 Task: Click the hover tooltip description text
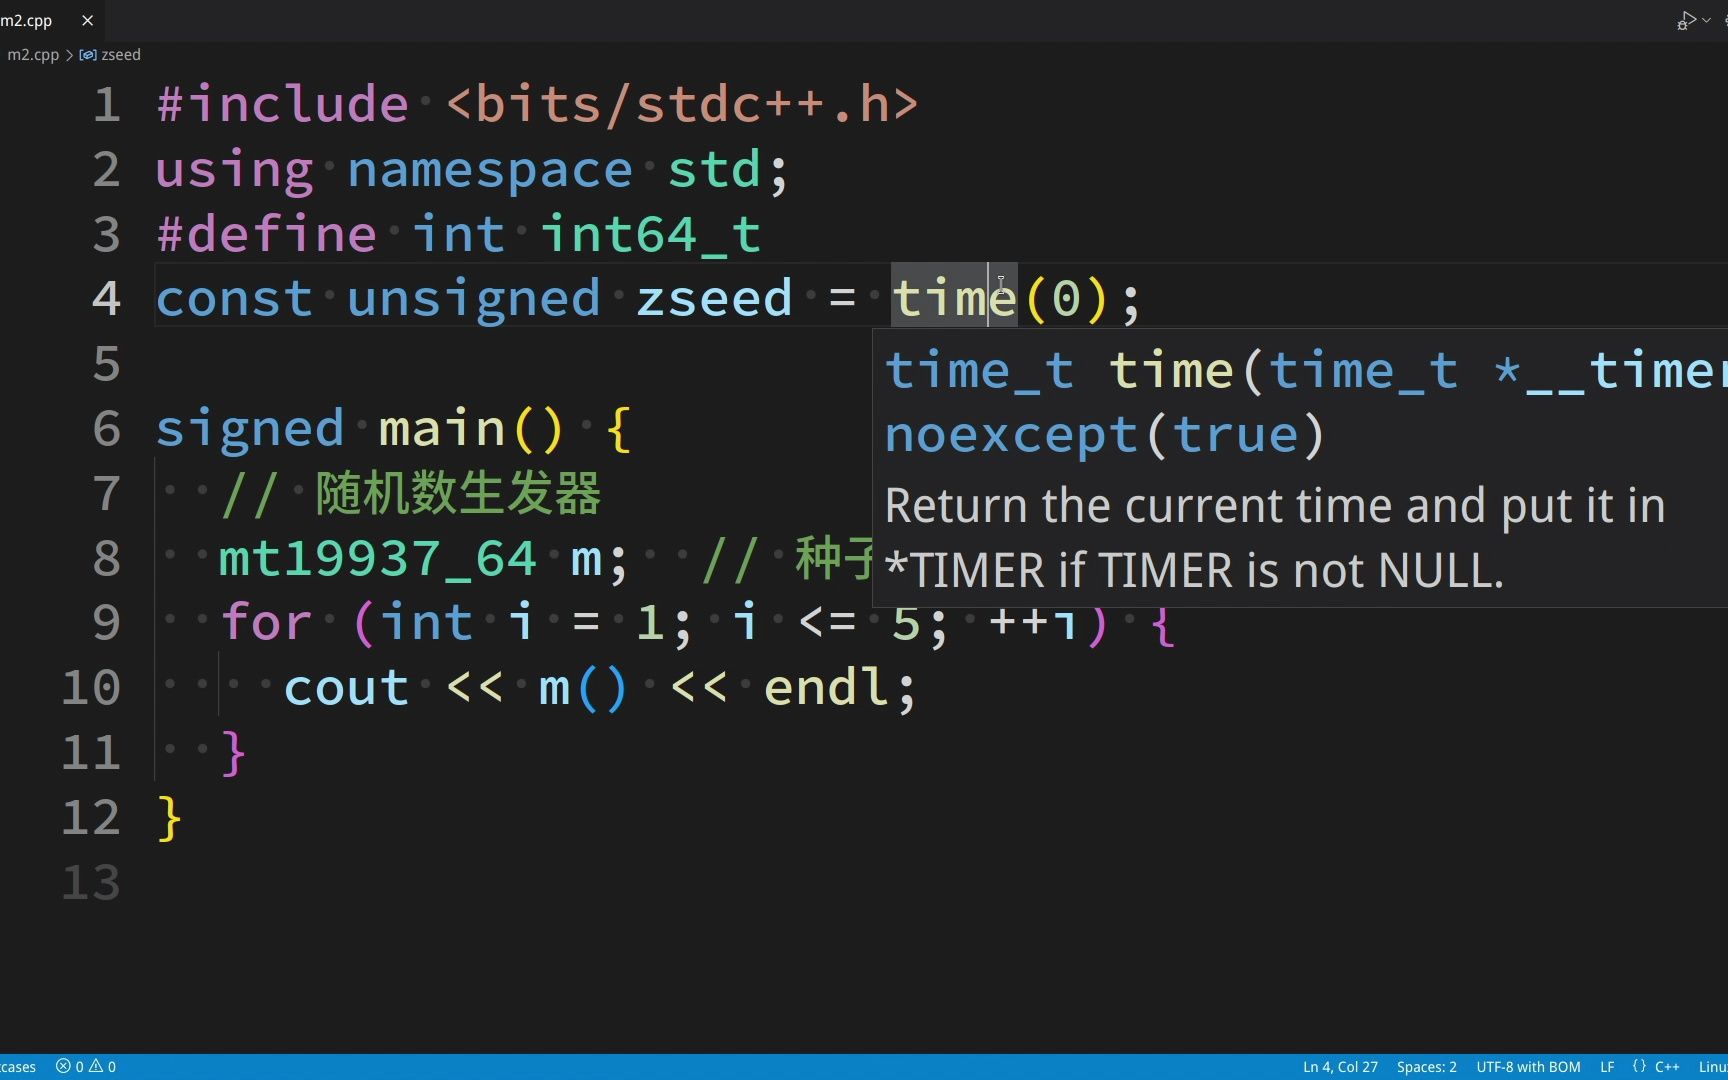[1275, 538]
